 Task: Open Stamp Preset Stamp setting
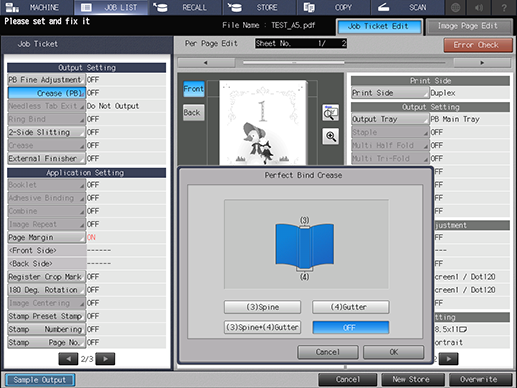click(46, 316)
